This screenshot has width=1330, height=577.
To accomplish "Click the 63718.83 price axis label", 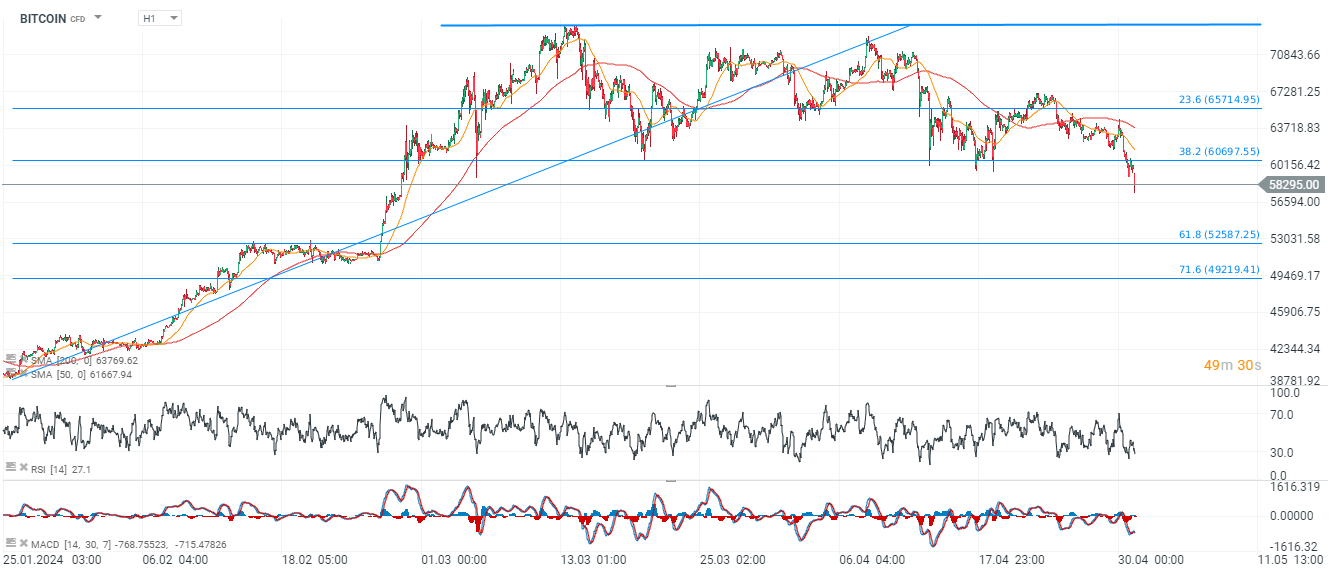I will click(1295, 128).
